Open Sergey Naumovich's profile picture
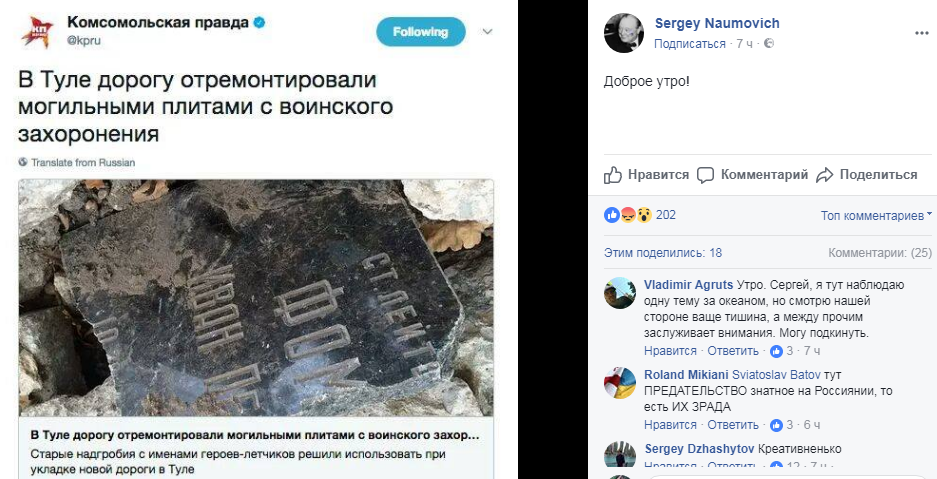Viewport: 937px width, 479px height. tap(624, 33)
